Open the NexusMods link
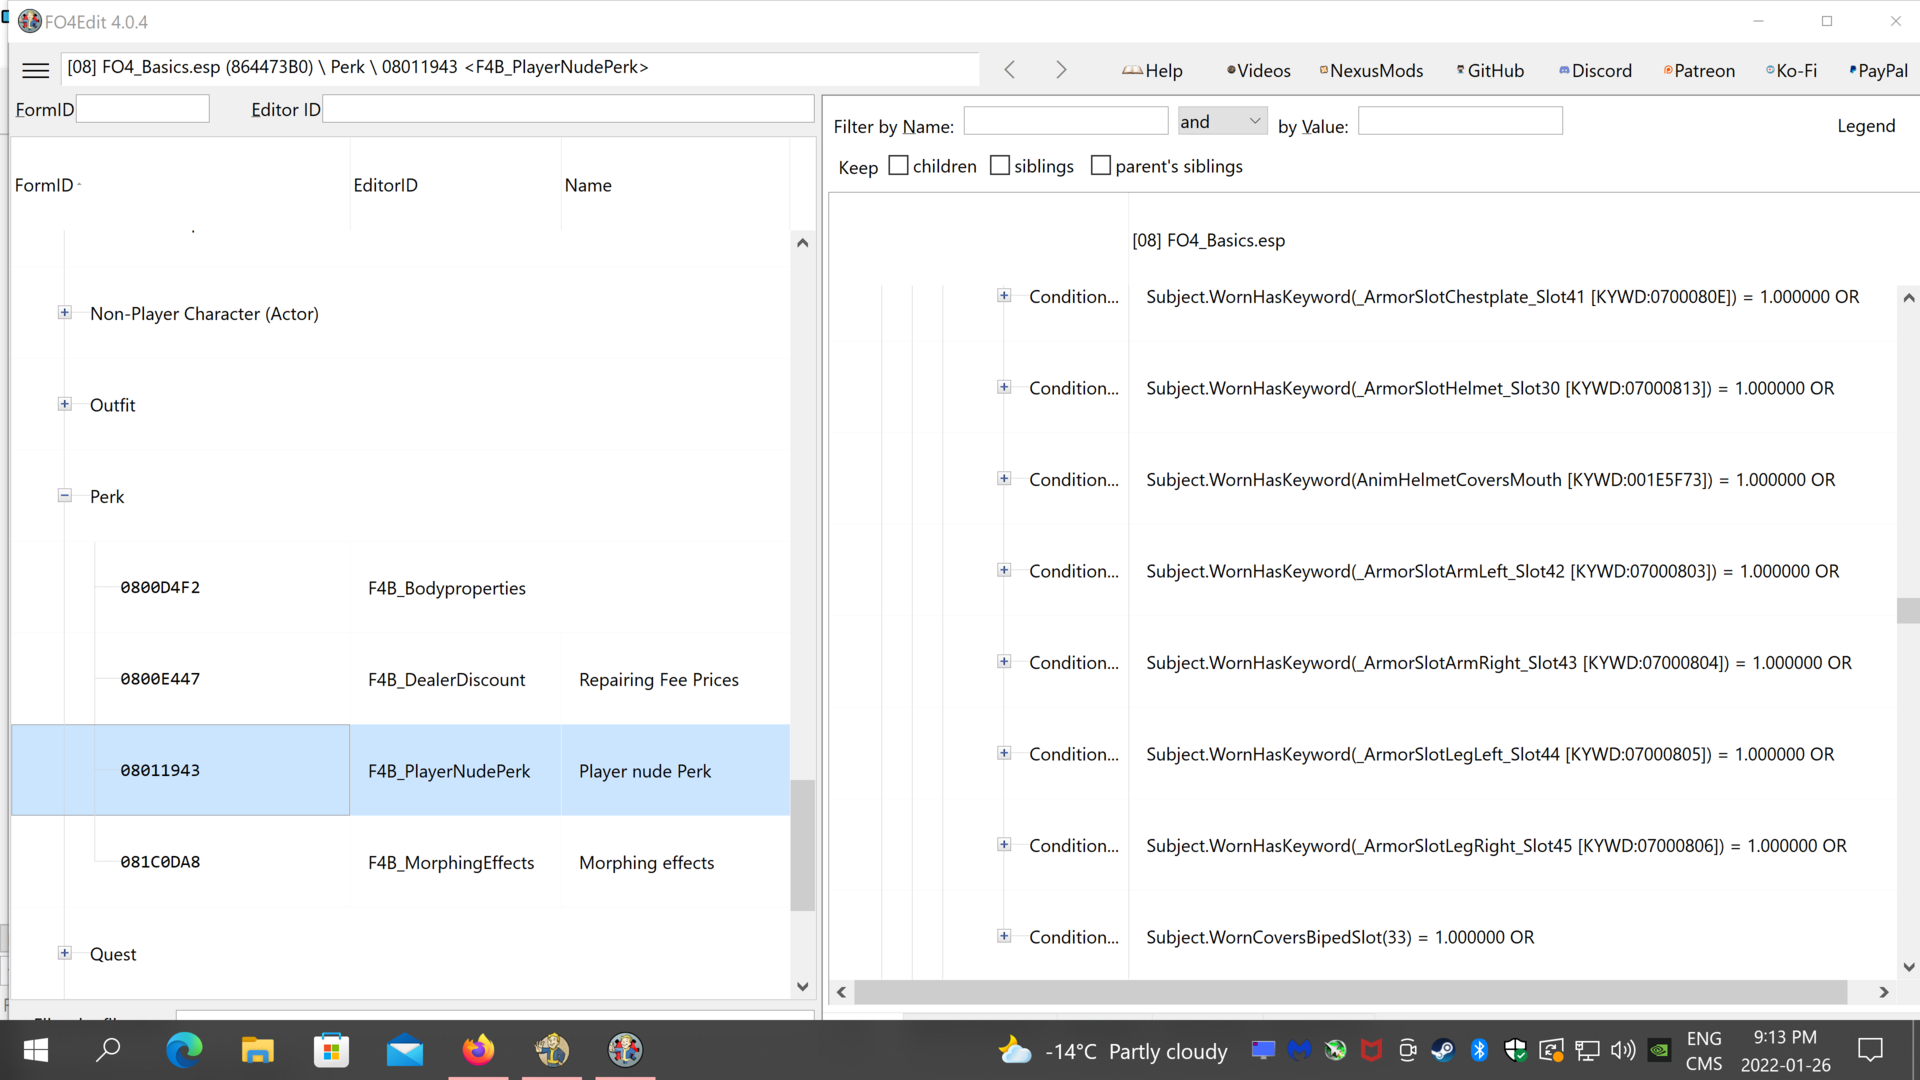Screen dimensions: 1920x1080 1371,71
